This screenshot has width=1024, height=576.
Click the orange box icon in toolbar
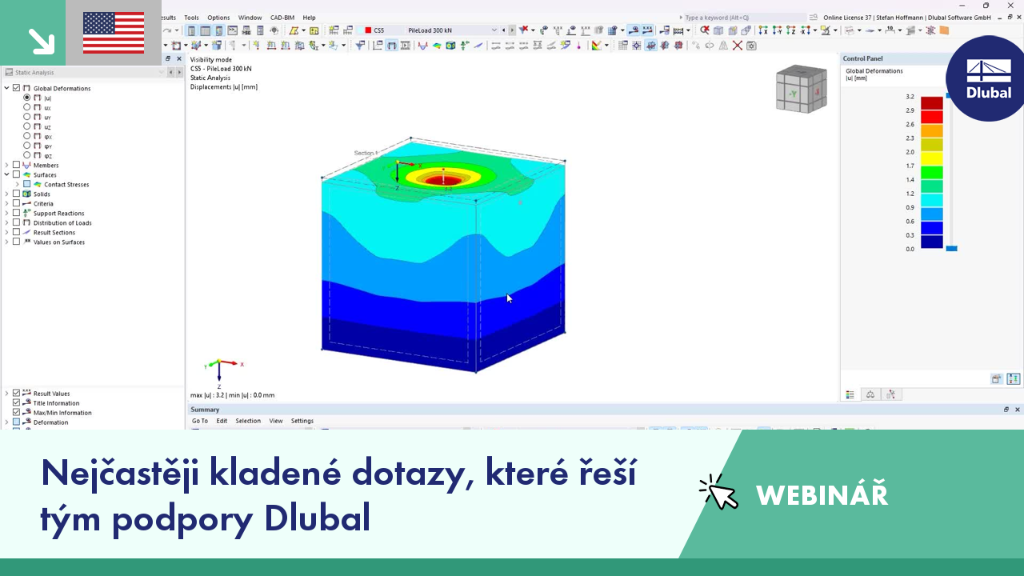point(944,30)
